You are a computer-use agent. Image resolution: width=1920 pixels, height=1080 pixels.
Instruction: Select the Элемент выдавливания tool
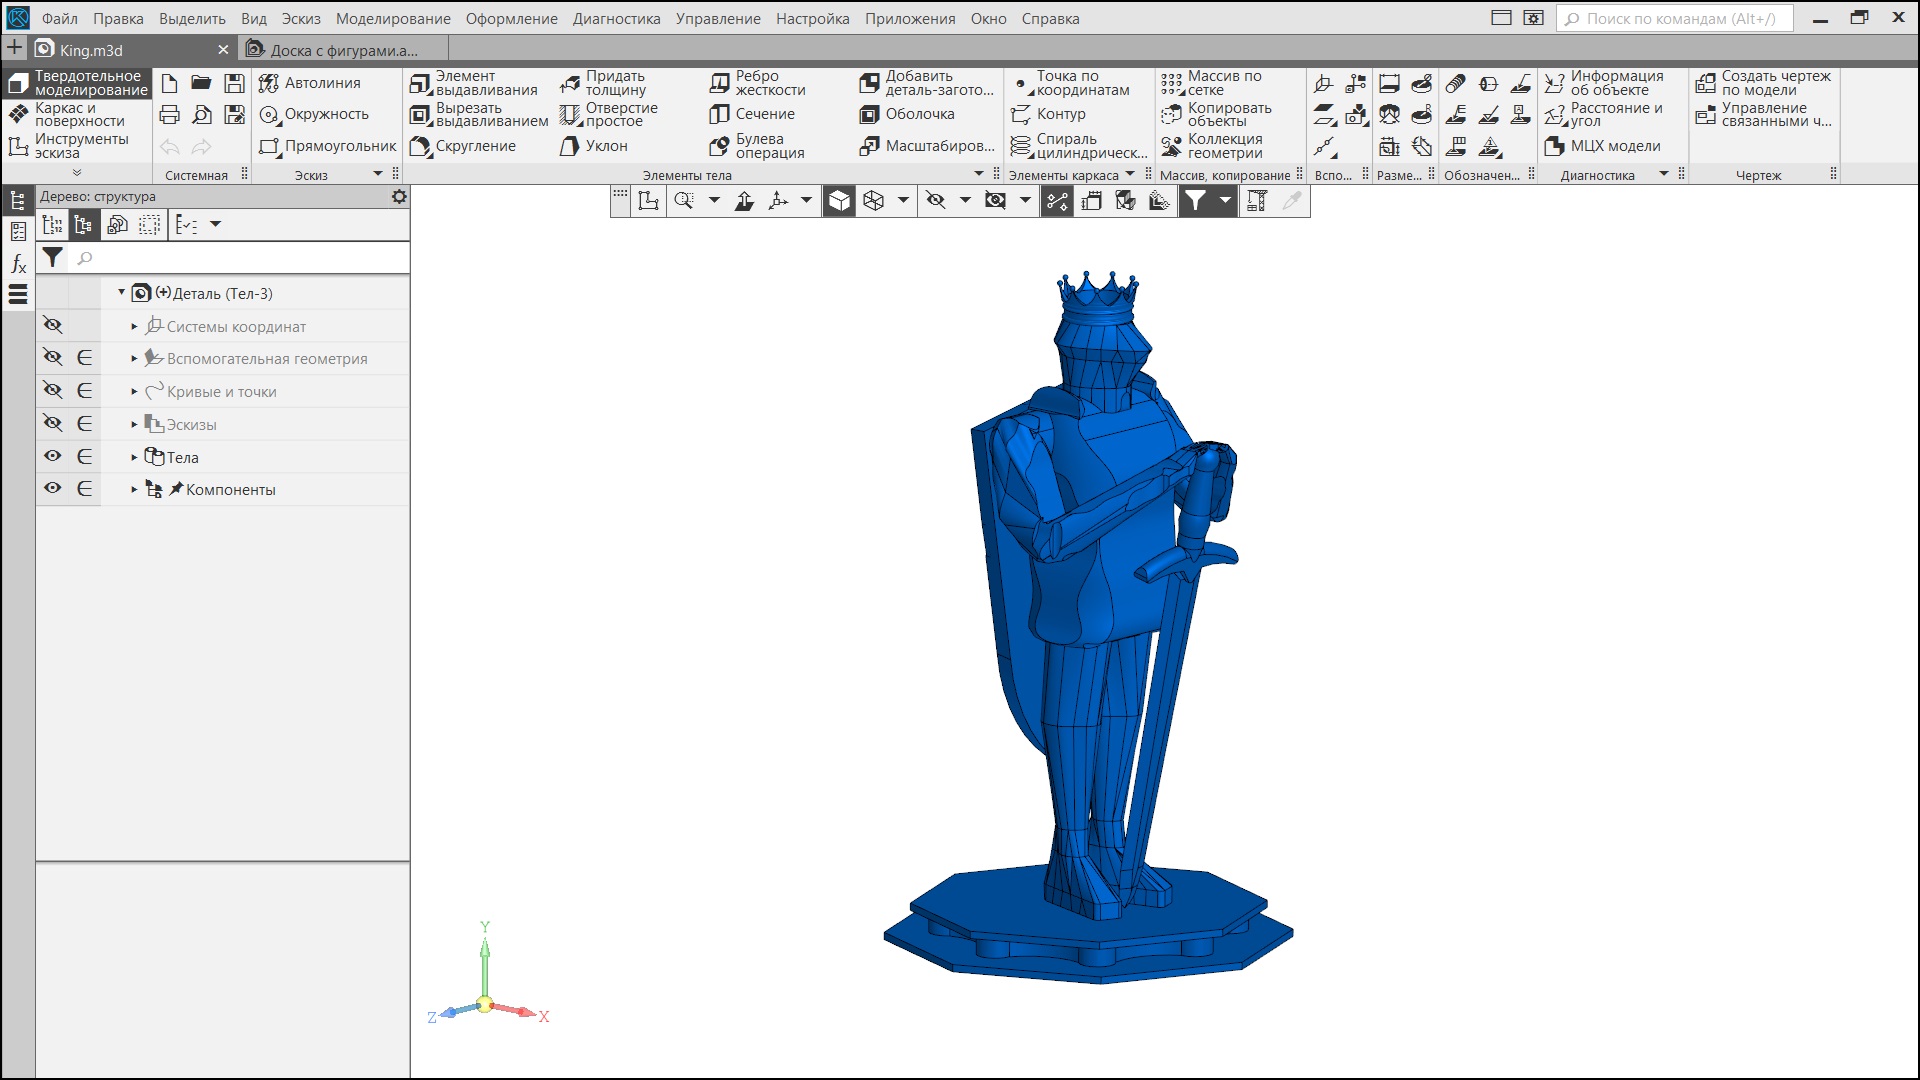(476, 83)
